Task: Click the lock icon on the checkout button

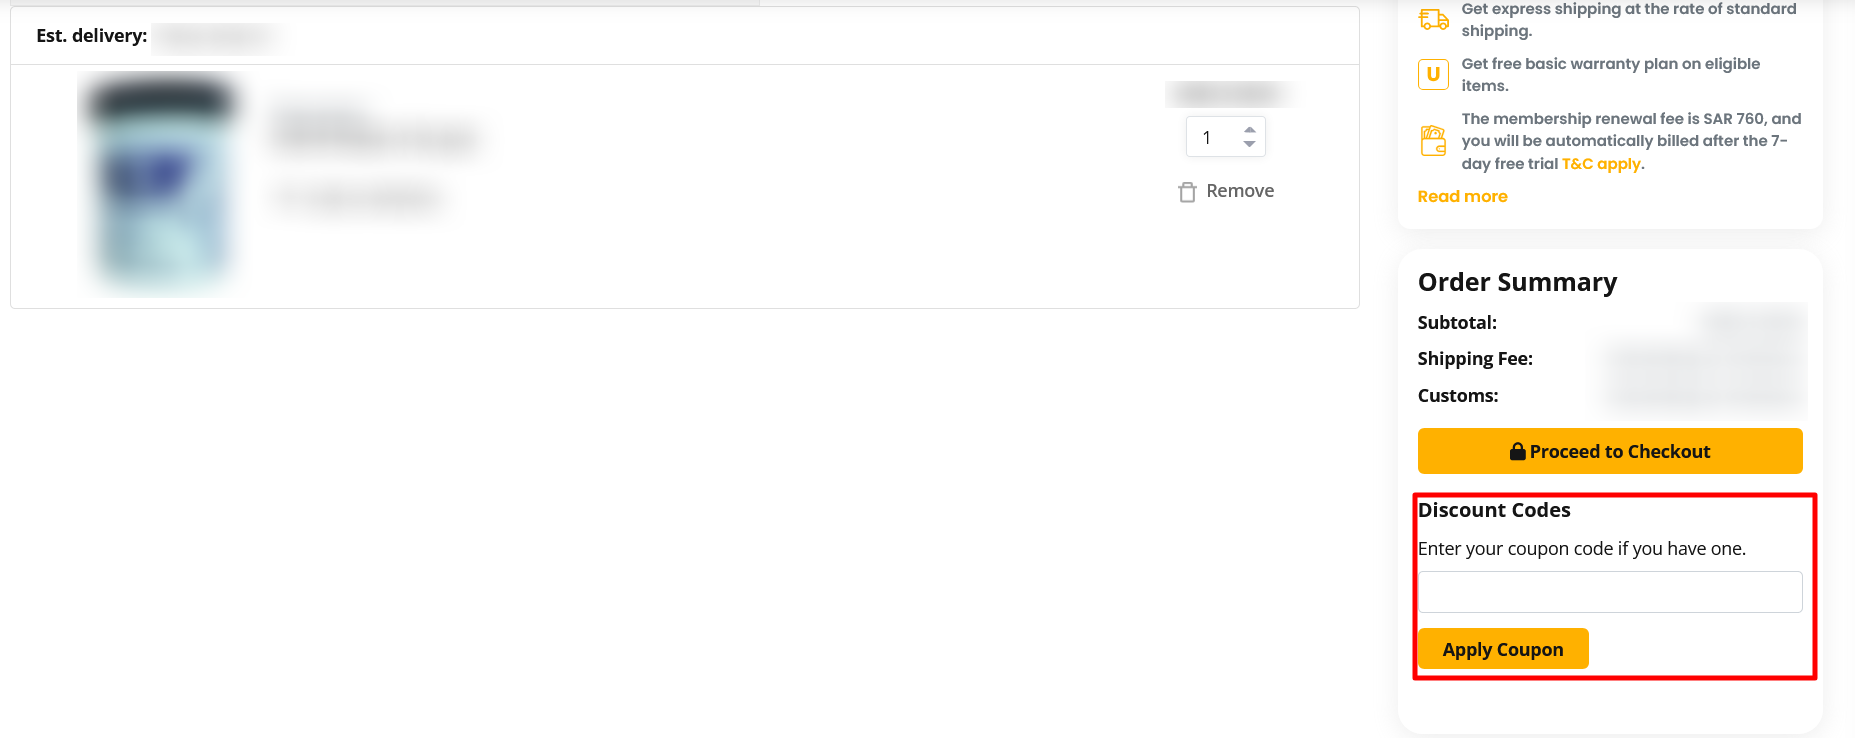Action: click(1517, 451)
